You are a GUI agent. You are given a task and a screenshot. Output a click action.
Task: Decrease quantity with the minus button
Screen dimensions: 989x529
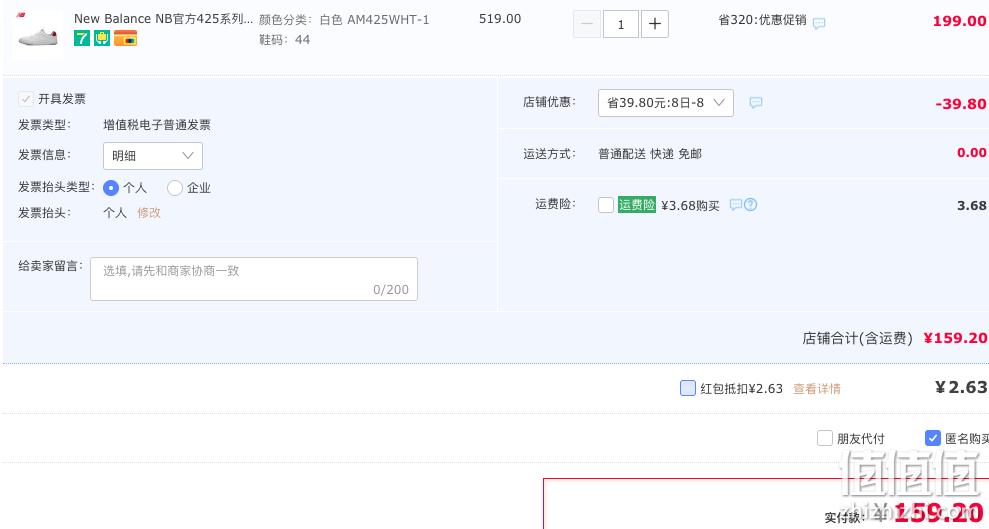pos(587,24)
